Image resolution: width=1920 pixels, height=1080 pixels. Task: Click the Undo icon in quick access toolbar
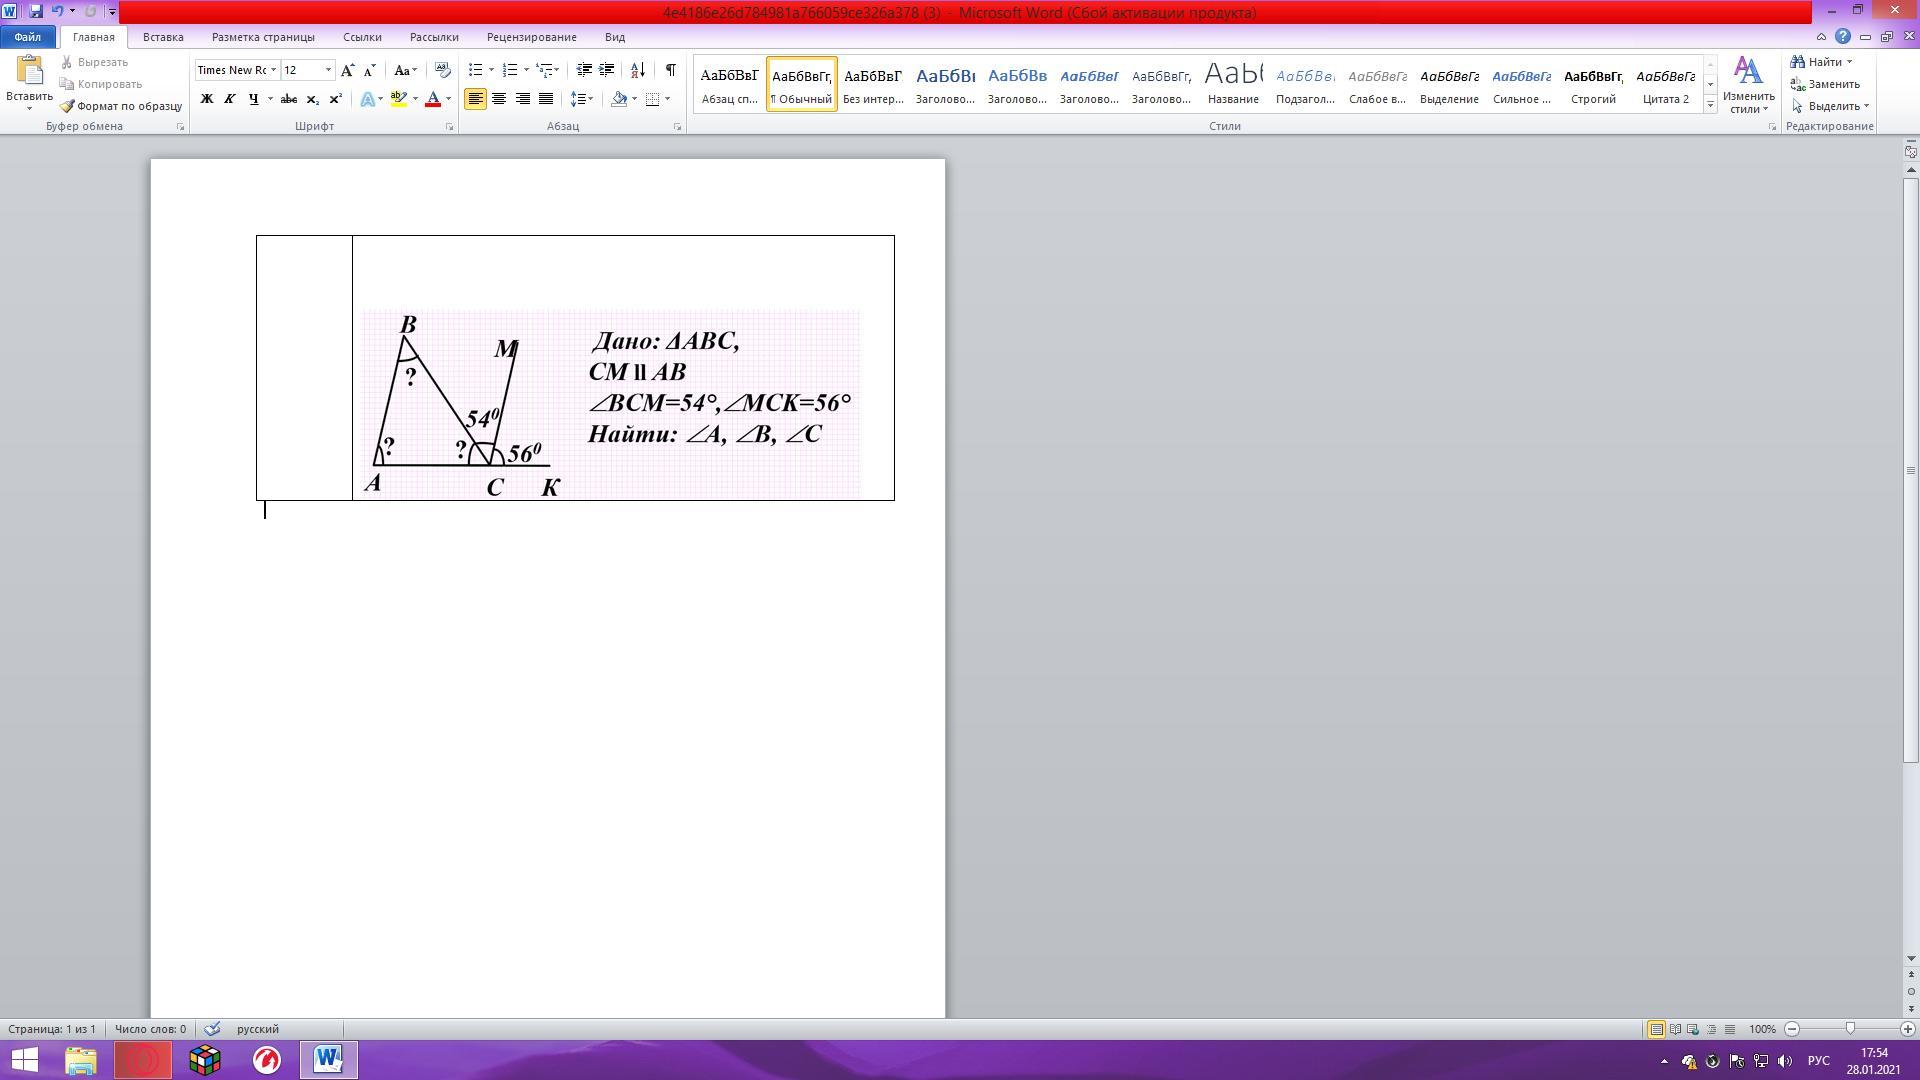57,11
